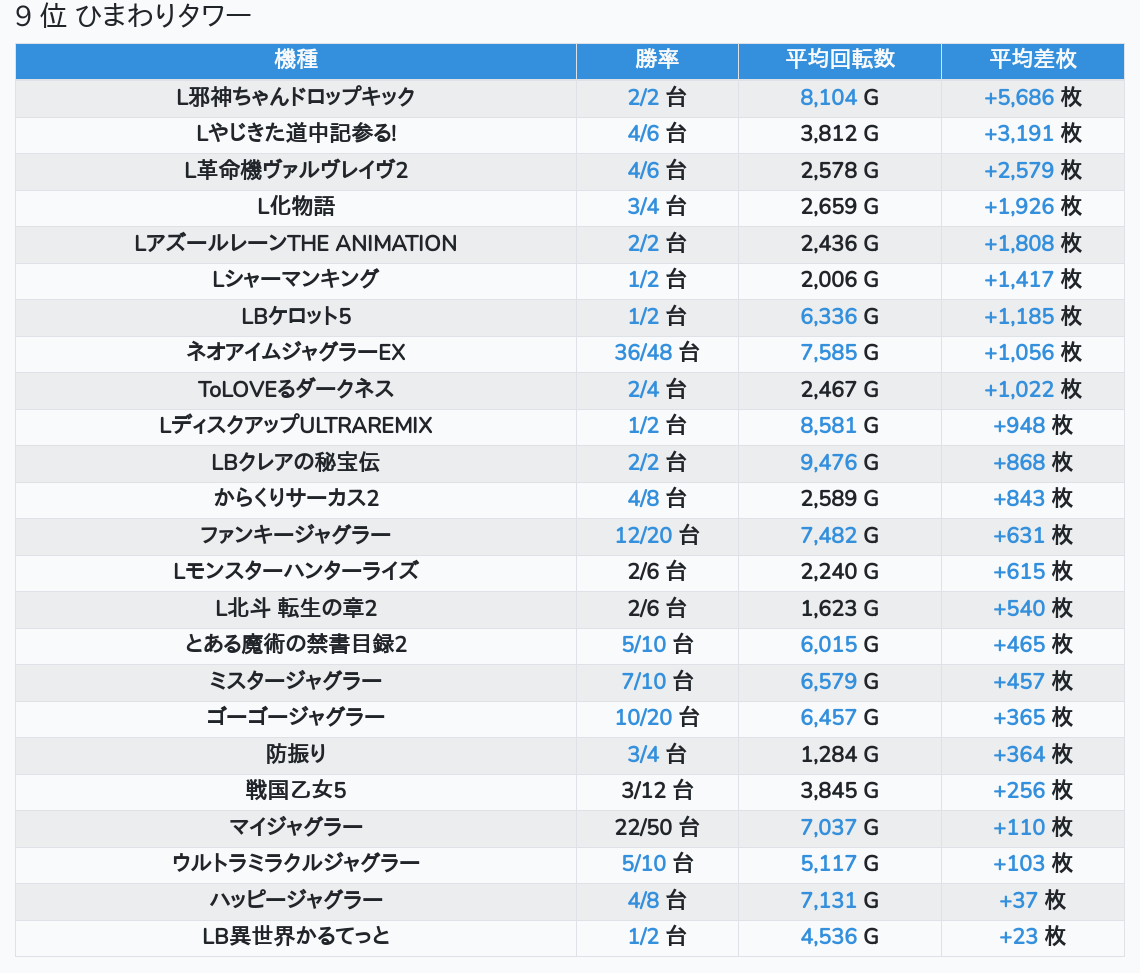Click the +465 枚 average difference value

pos(1032,645)
